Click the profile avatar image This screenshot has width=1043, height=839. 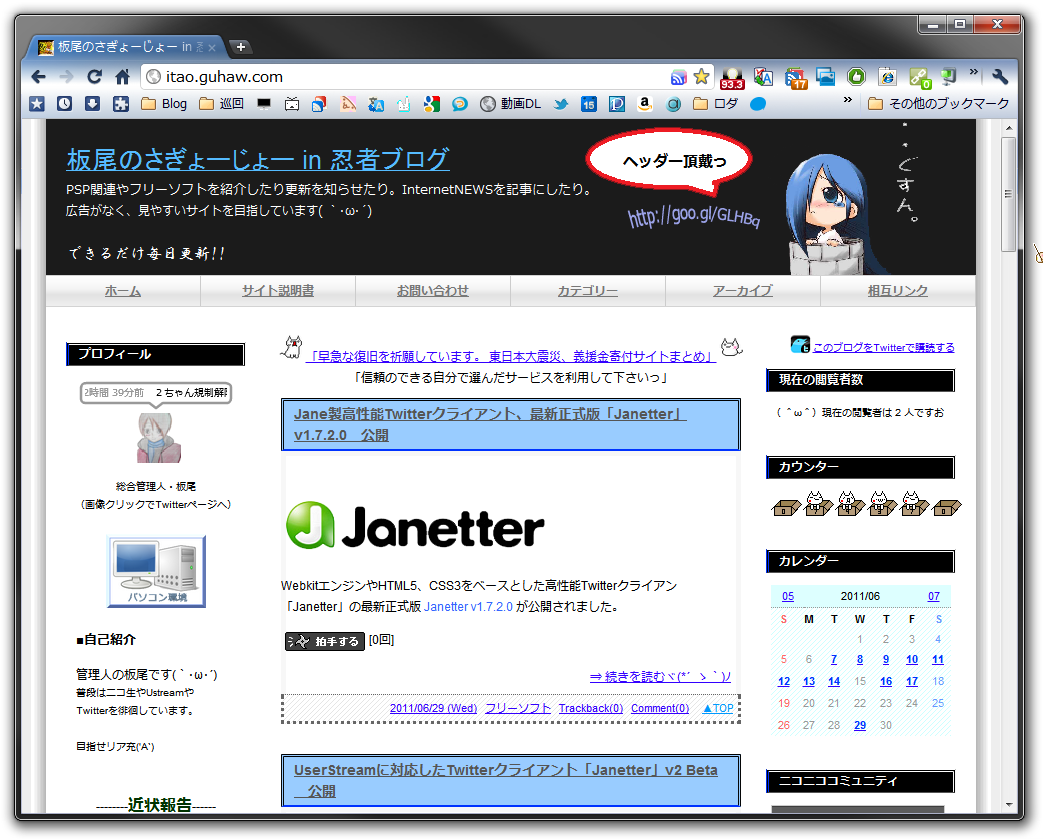pos(158,438)
